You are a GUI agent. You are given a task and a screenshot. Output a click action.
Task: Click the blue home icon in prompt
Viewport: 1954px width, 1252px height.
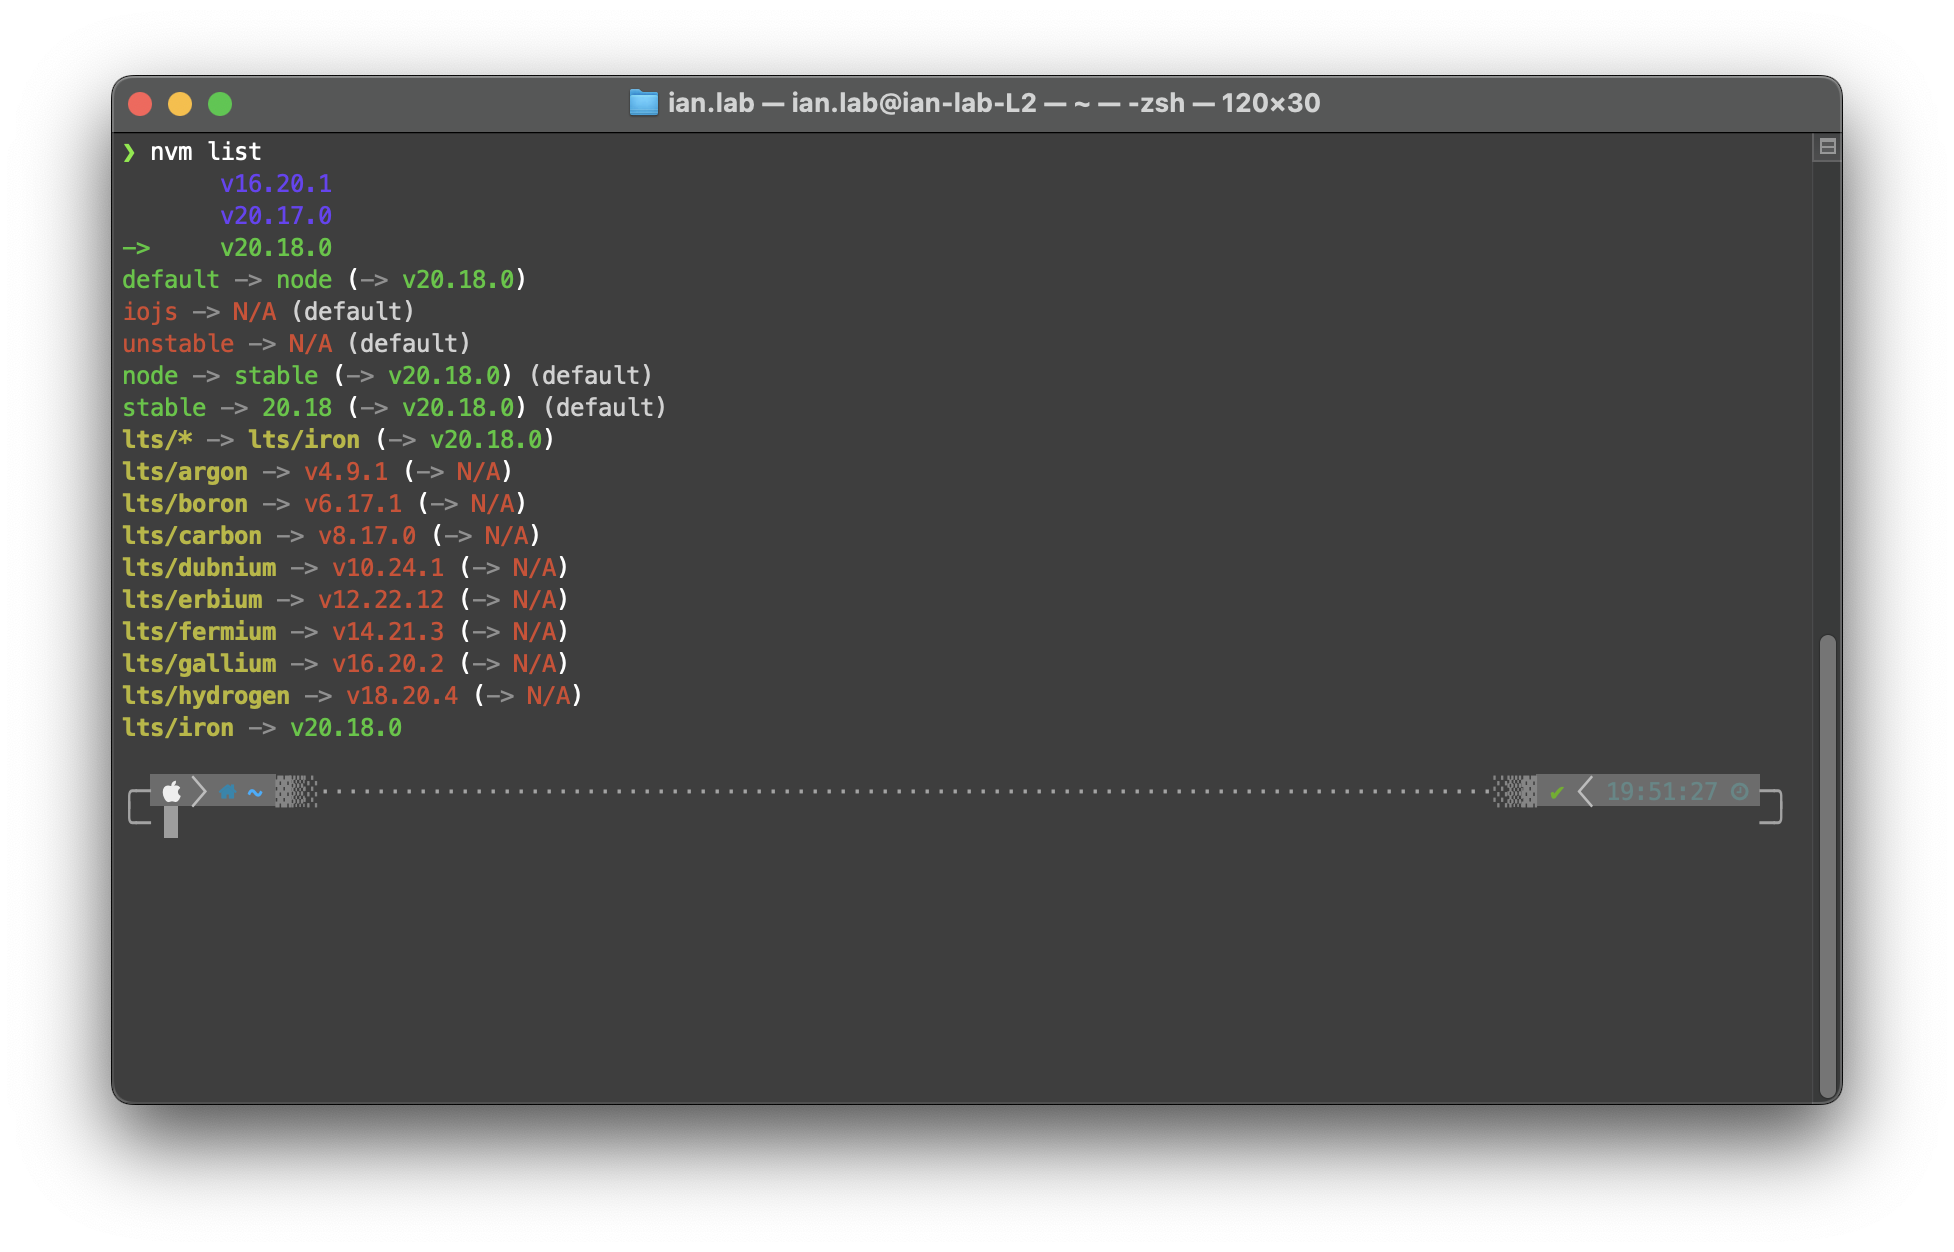tap(227, 792)
